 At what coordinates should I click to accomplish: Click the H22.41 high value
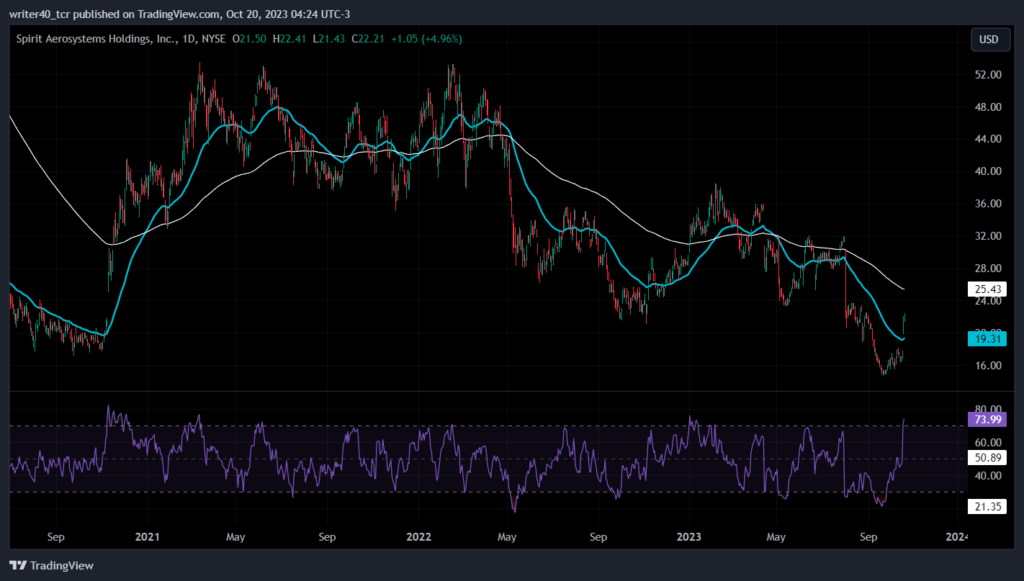[x=289, y=39]
